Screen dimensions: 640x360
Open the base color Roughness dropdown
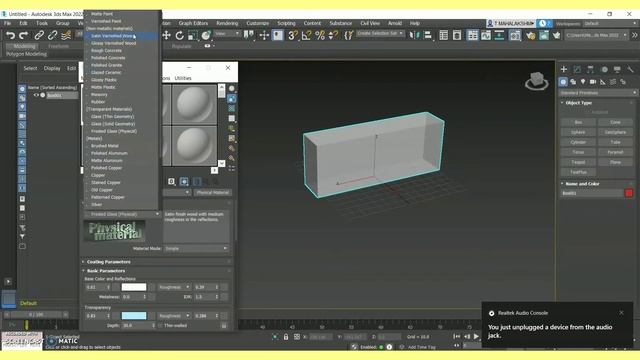(x=174, y=287)
